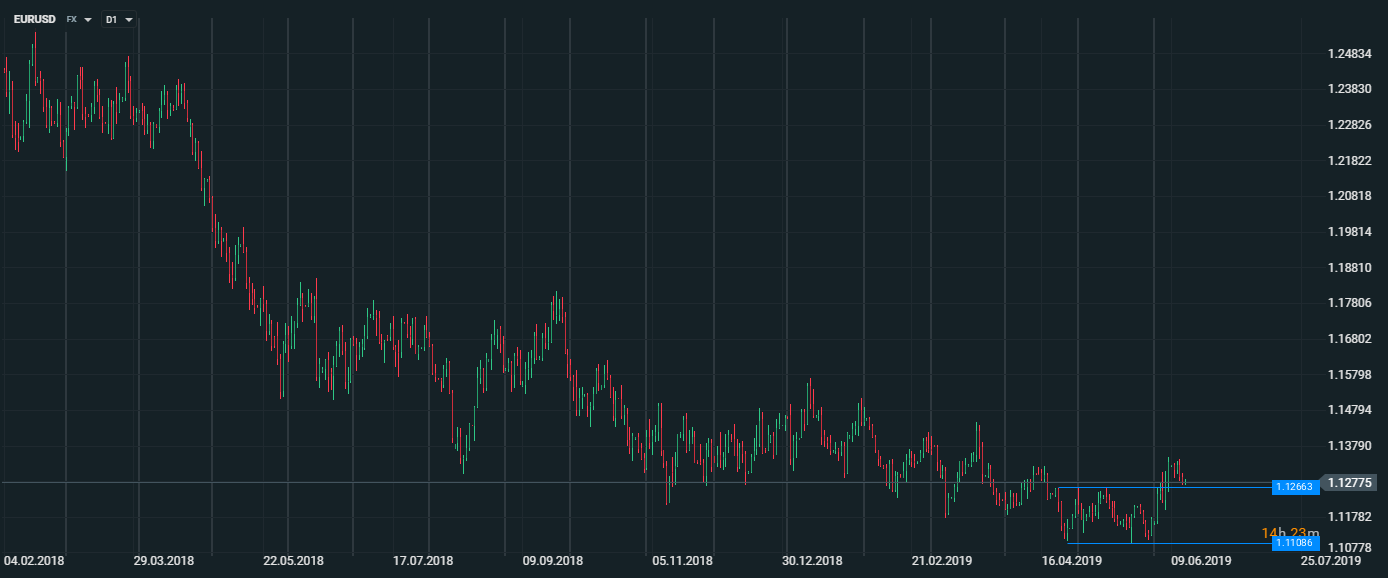The image size is (1388, 578).
Task: Click the orange candle countdown timer
Action: coord(1290,533)
